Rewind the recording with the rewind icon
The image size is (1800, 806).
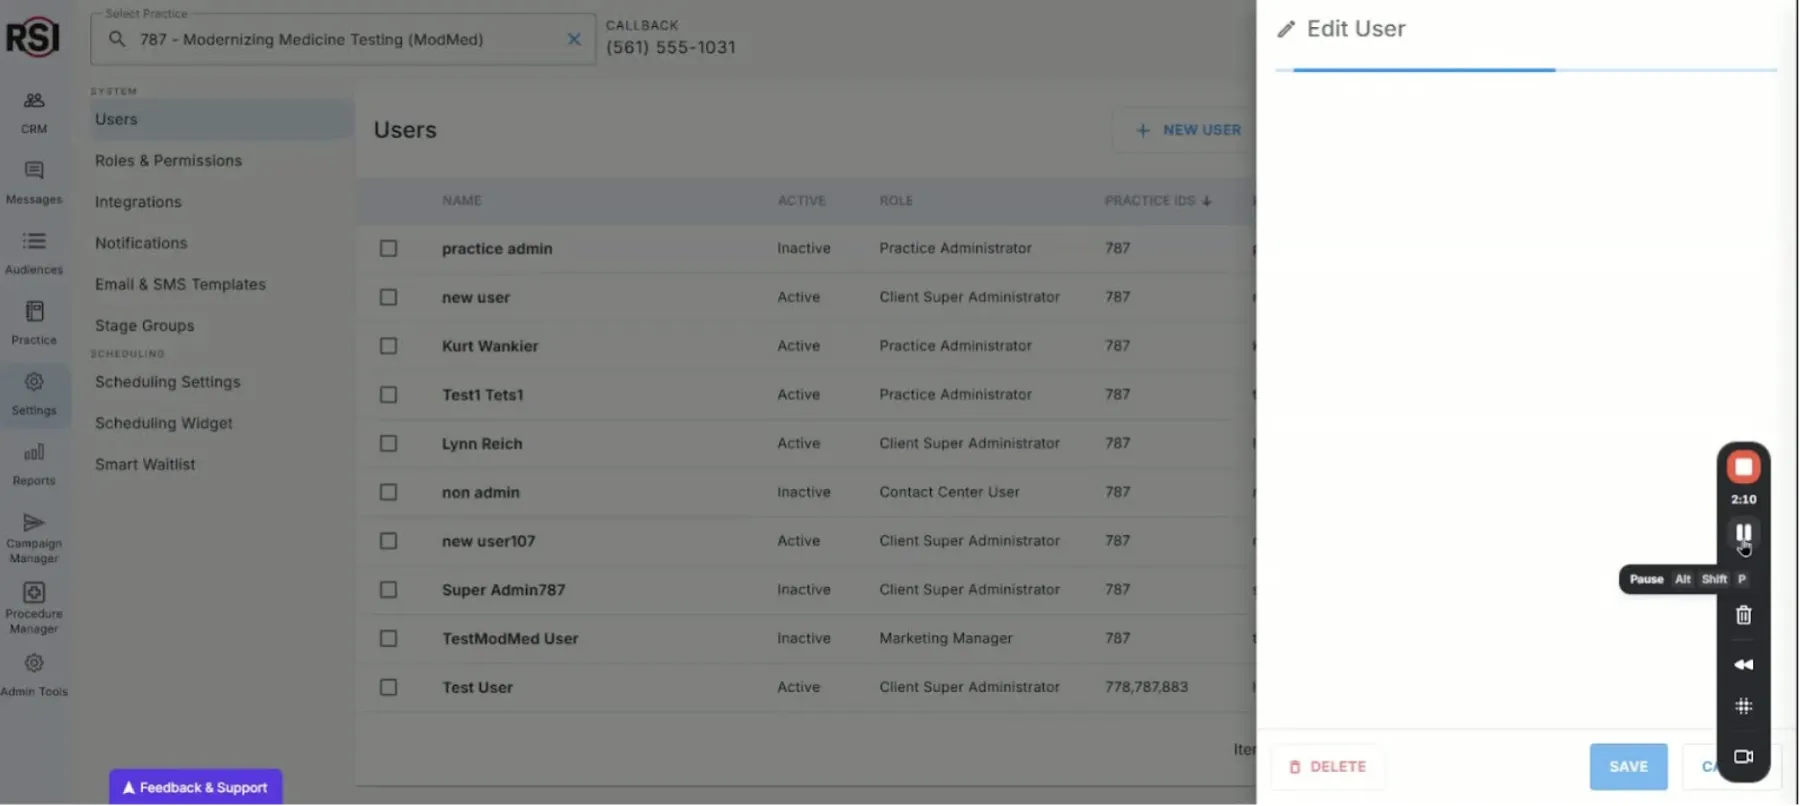[1743, 664]
